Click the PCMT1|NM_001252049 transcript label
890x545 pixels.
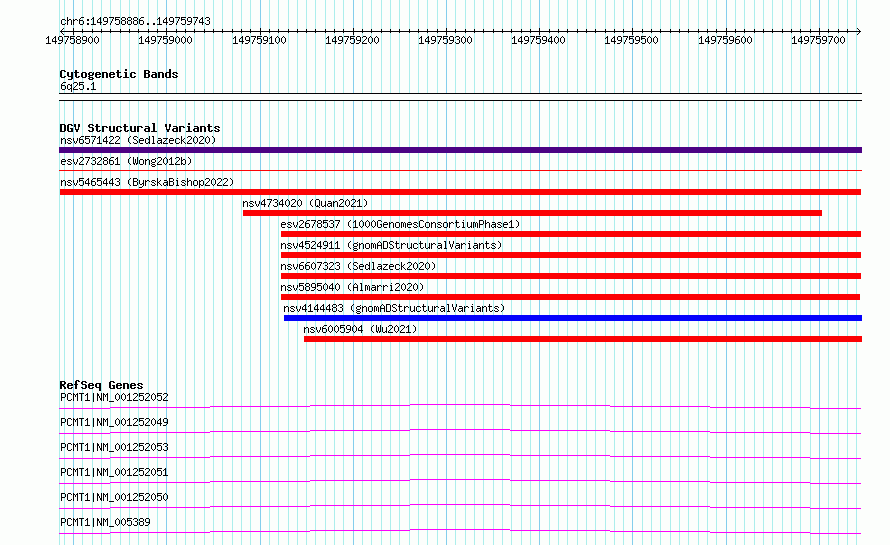[114, 422]
